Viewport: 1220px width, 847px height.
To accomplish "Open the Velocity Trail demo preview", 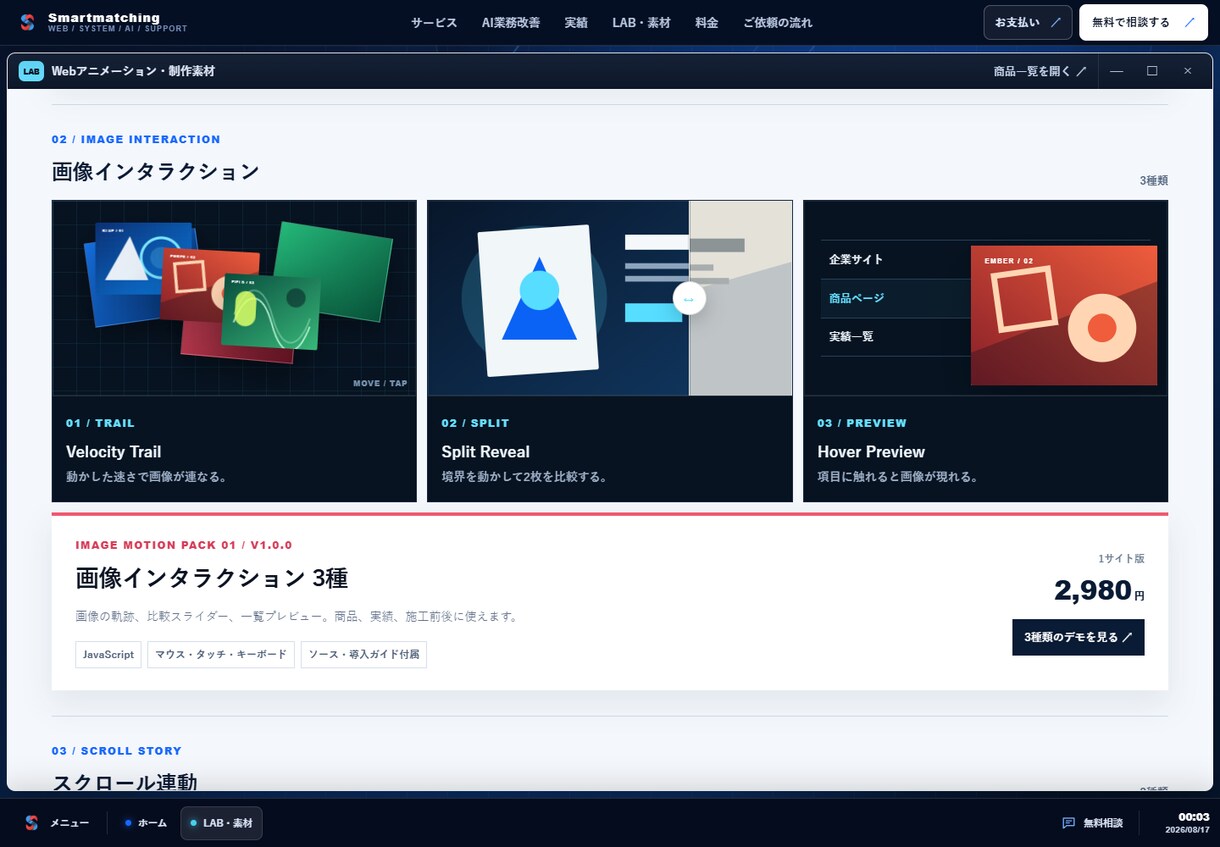I will coord(234,298).
